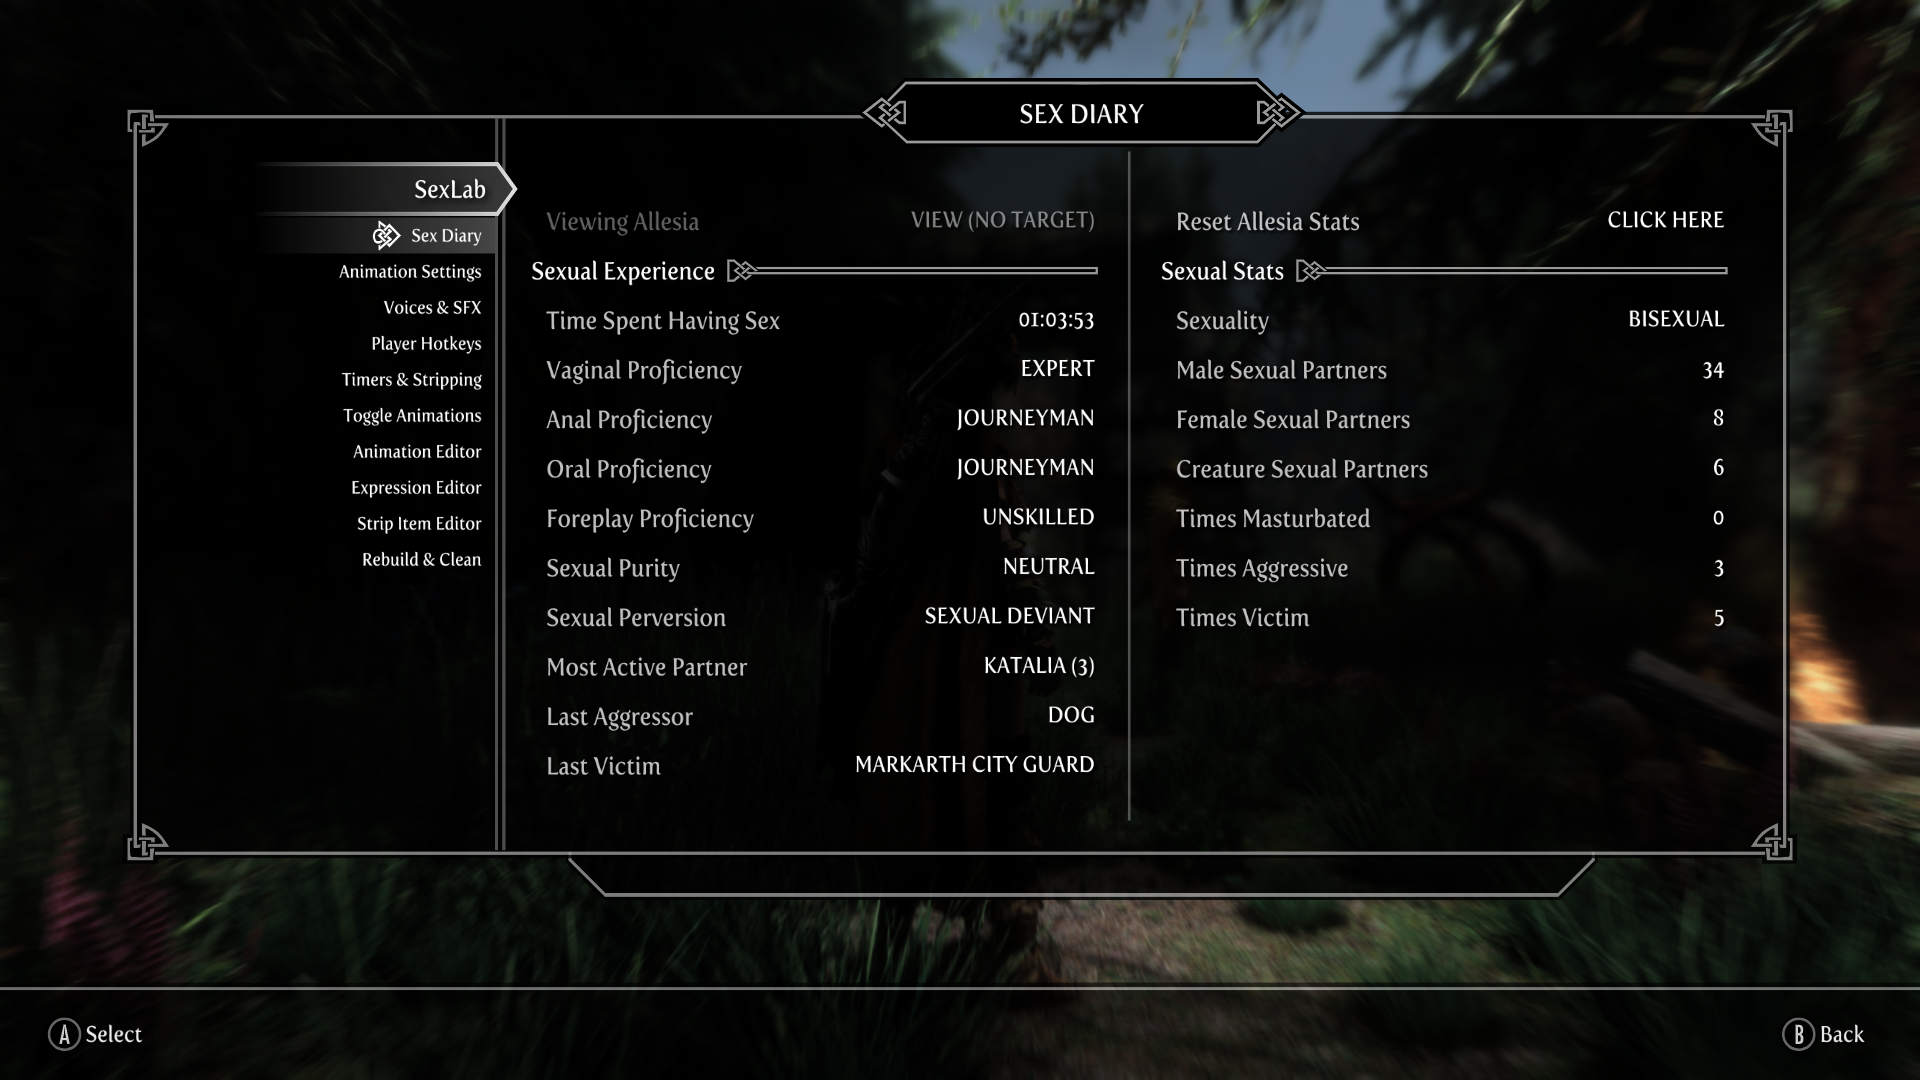
Task: Toggle the Rebuild & Clean option
Action: 418,559
